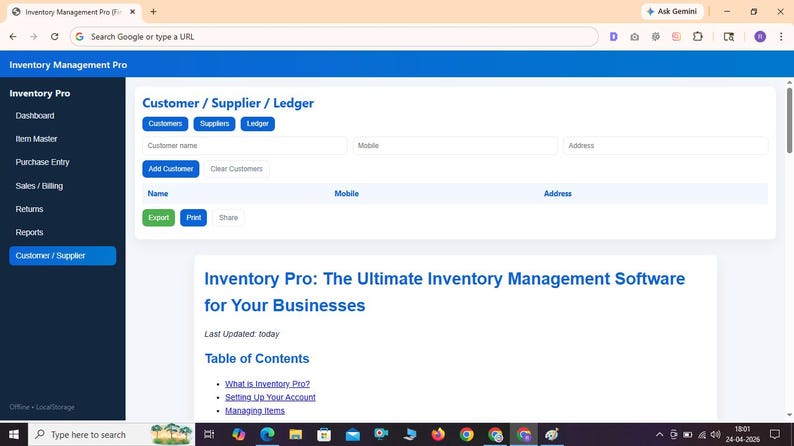Click the Address input field

[665, 145]
